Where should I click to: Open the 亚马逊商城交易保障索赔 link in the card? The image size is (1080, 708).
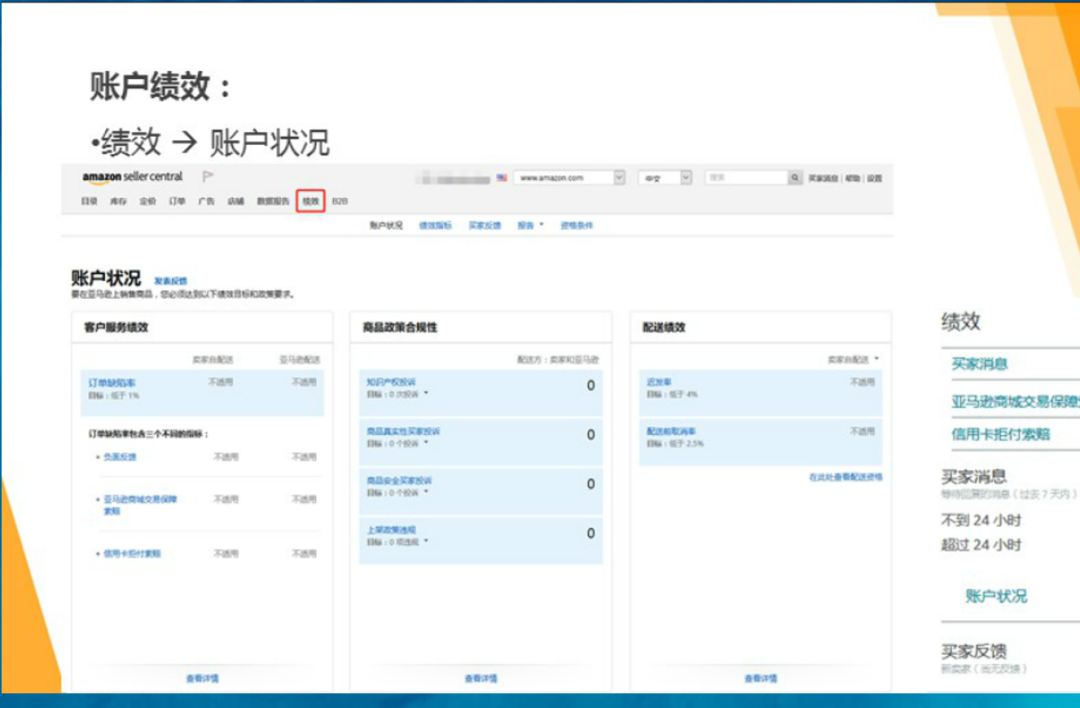click(140, 505)
